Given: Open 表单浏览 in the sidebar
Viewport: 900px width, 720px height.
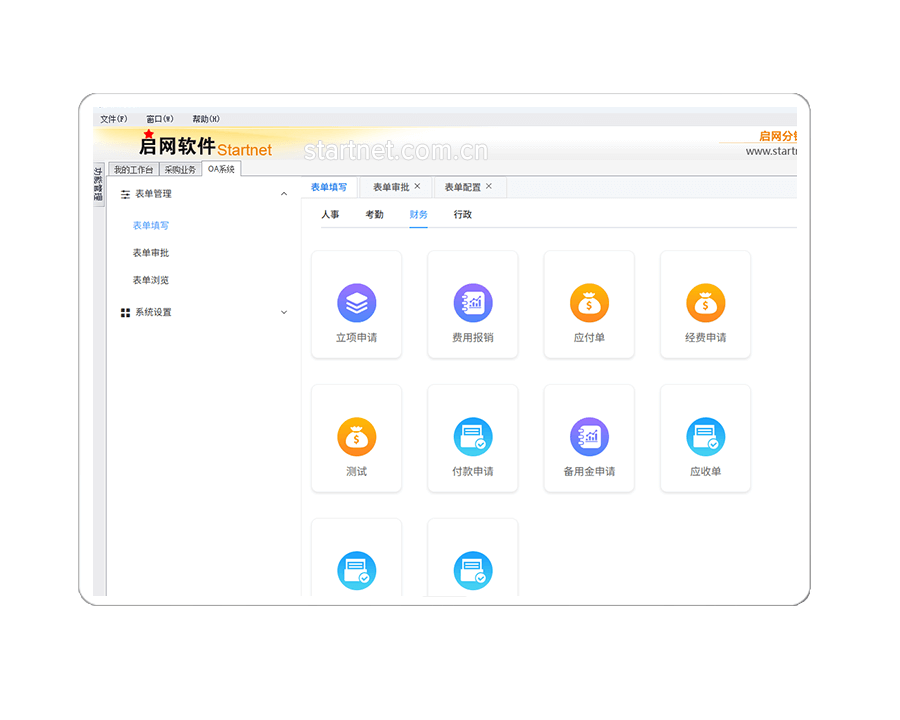Looking at the screenshot, I should [151, 280].
